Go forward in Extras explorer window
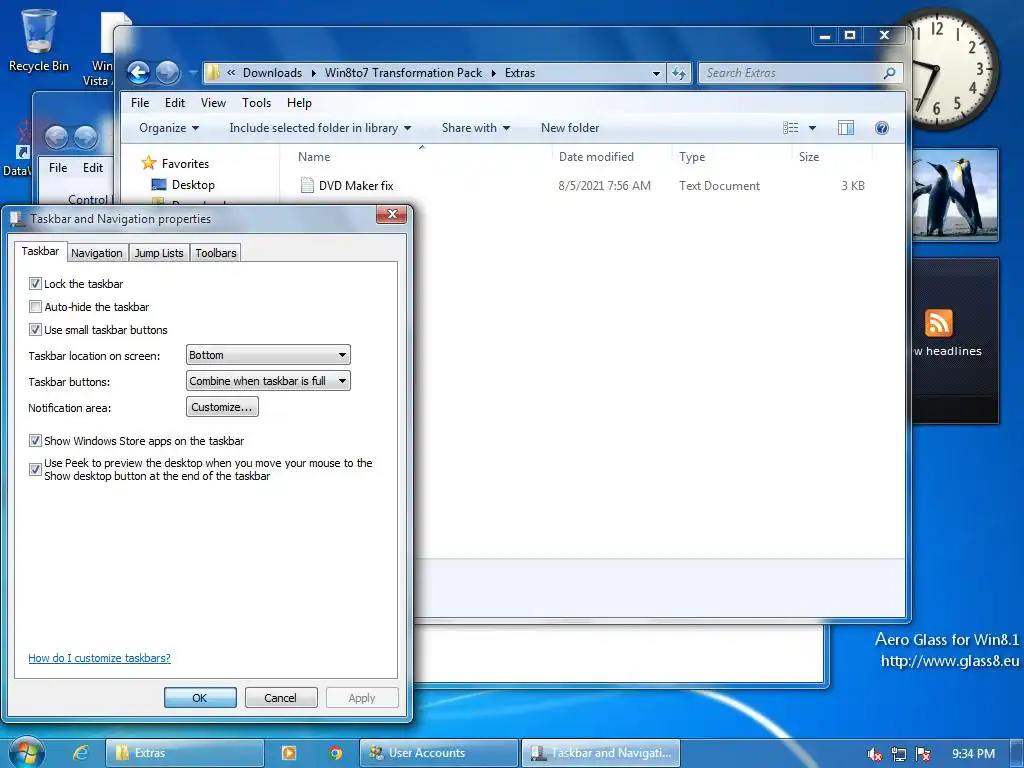This screenshot has width=1024, height=768. (168, 72)
